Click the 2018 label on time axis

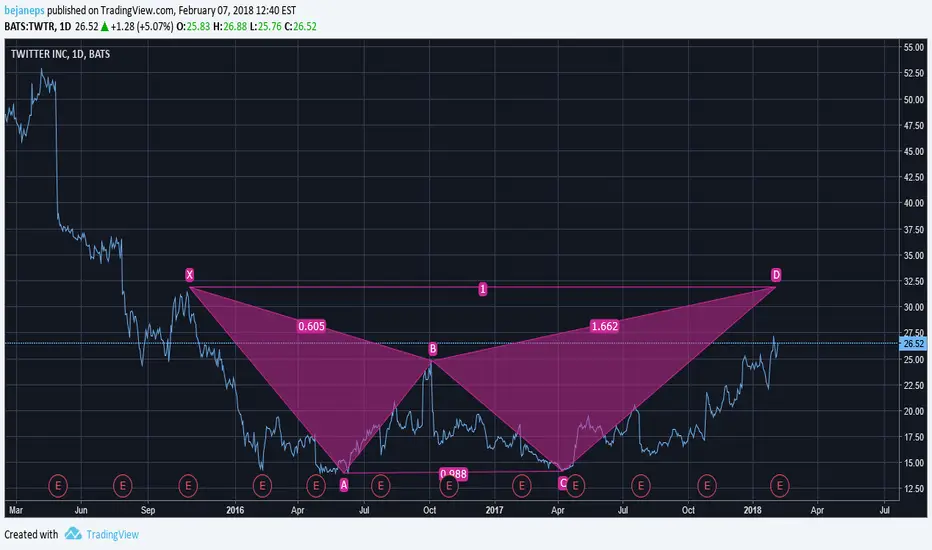pyautogui.click(x=752, y=510)
